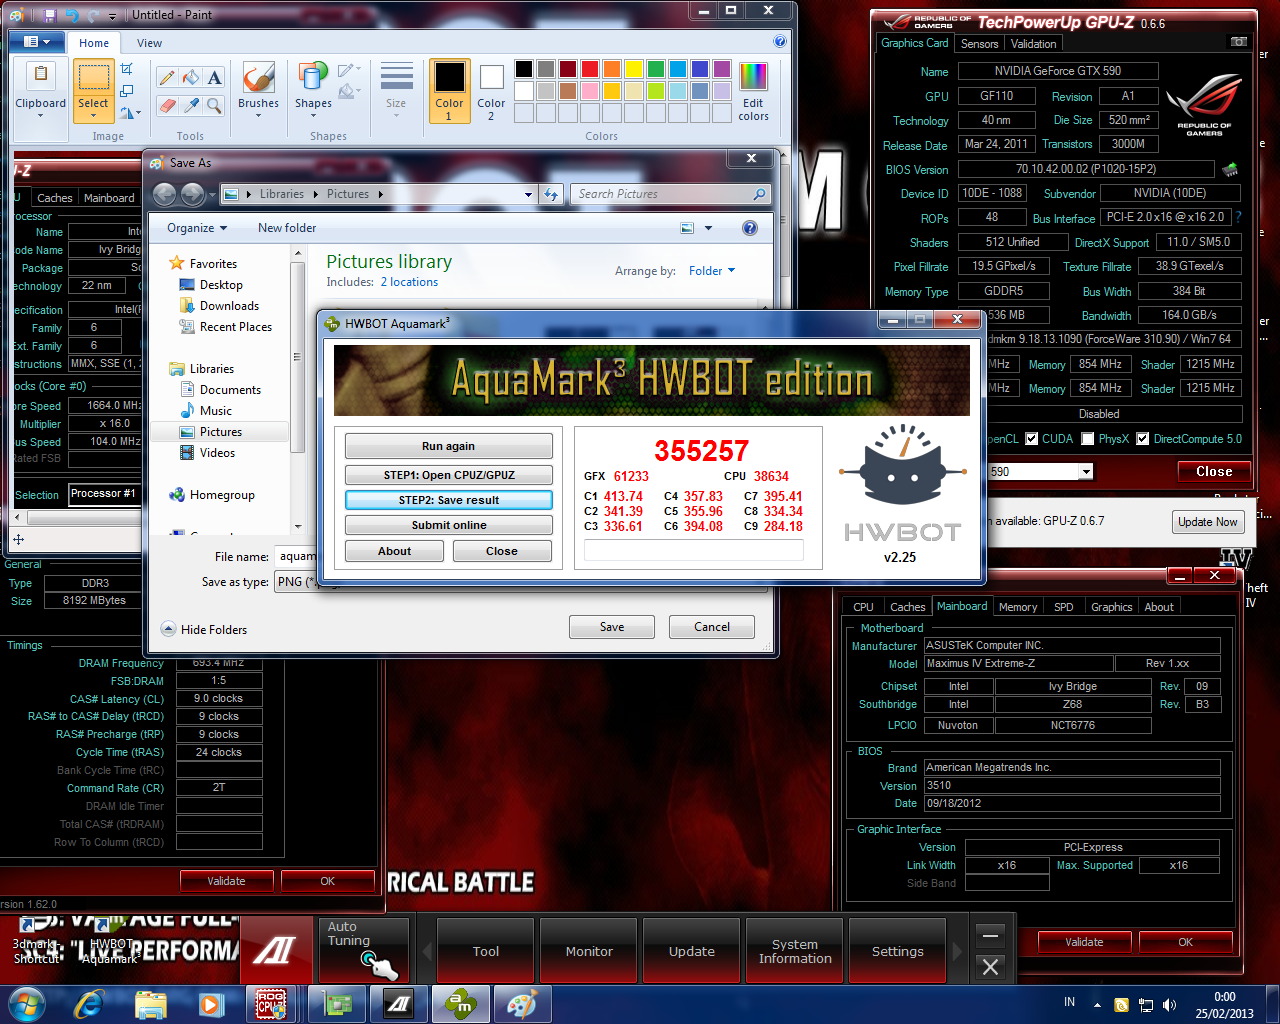Pick the yellow swatch in Paint palette

(x=634, y=69)
